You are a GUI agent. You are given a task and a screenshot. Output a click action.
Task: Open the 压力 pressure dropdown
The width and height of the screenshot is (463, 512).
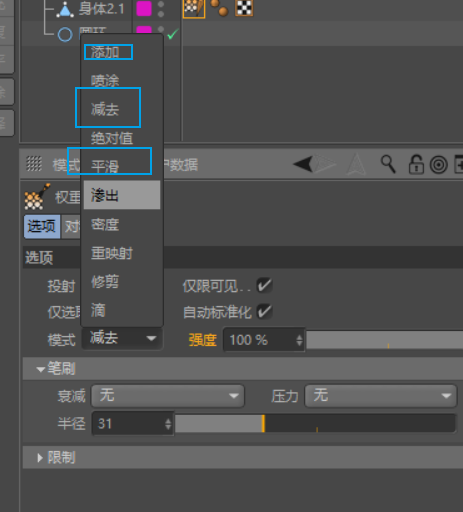pyautogui.click(x=381, y=396)
